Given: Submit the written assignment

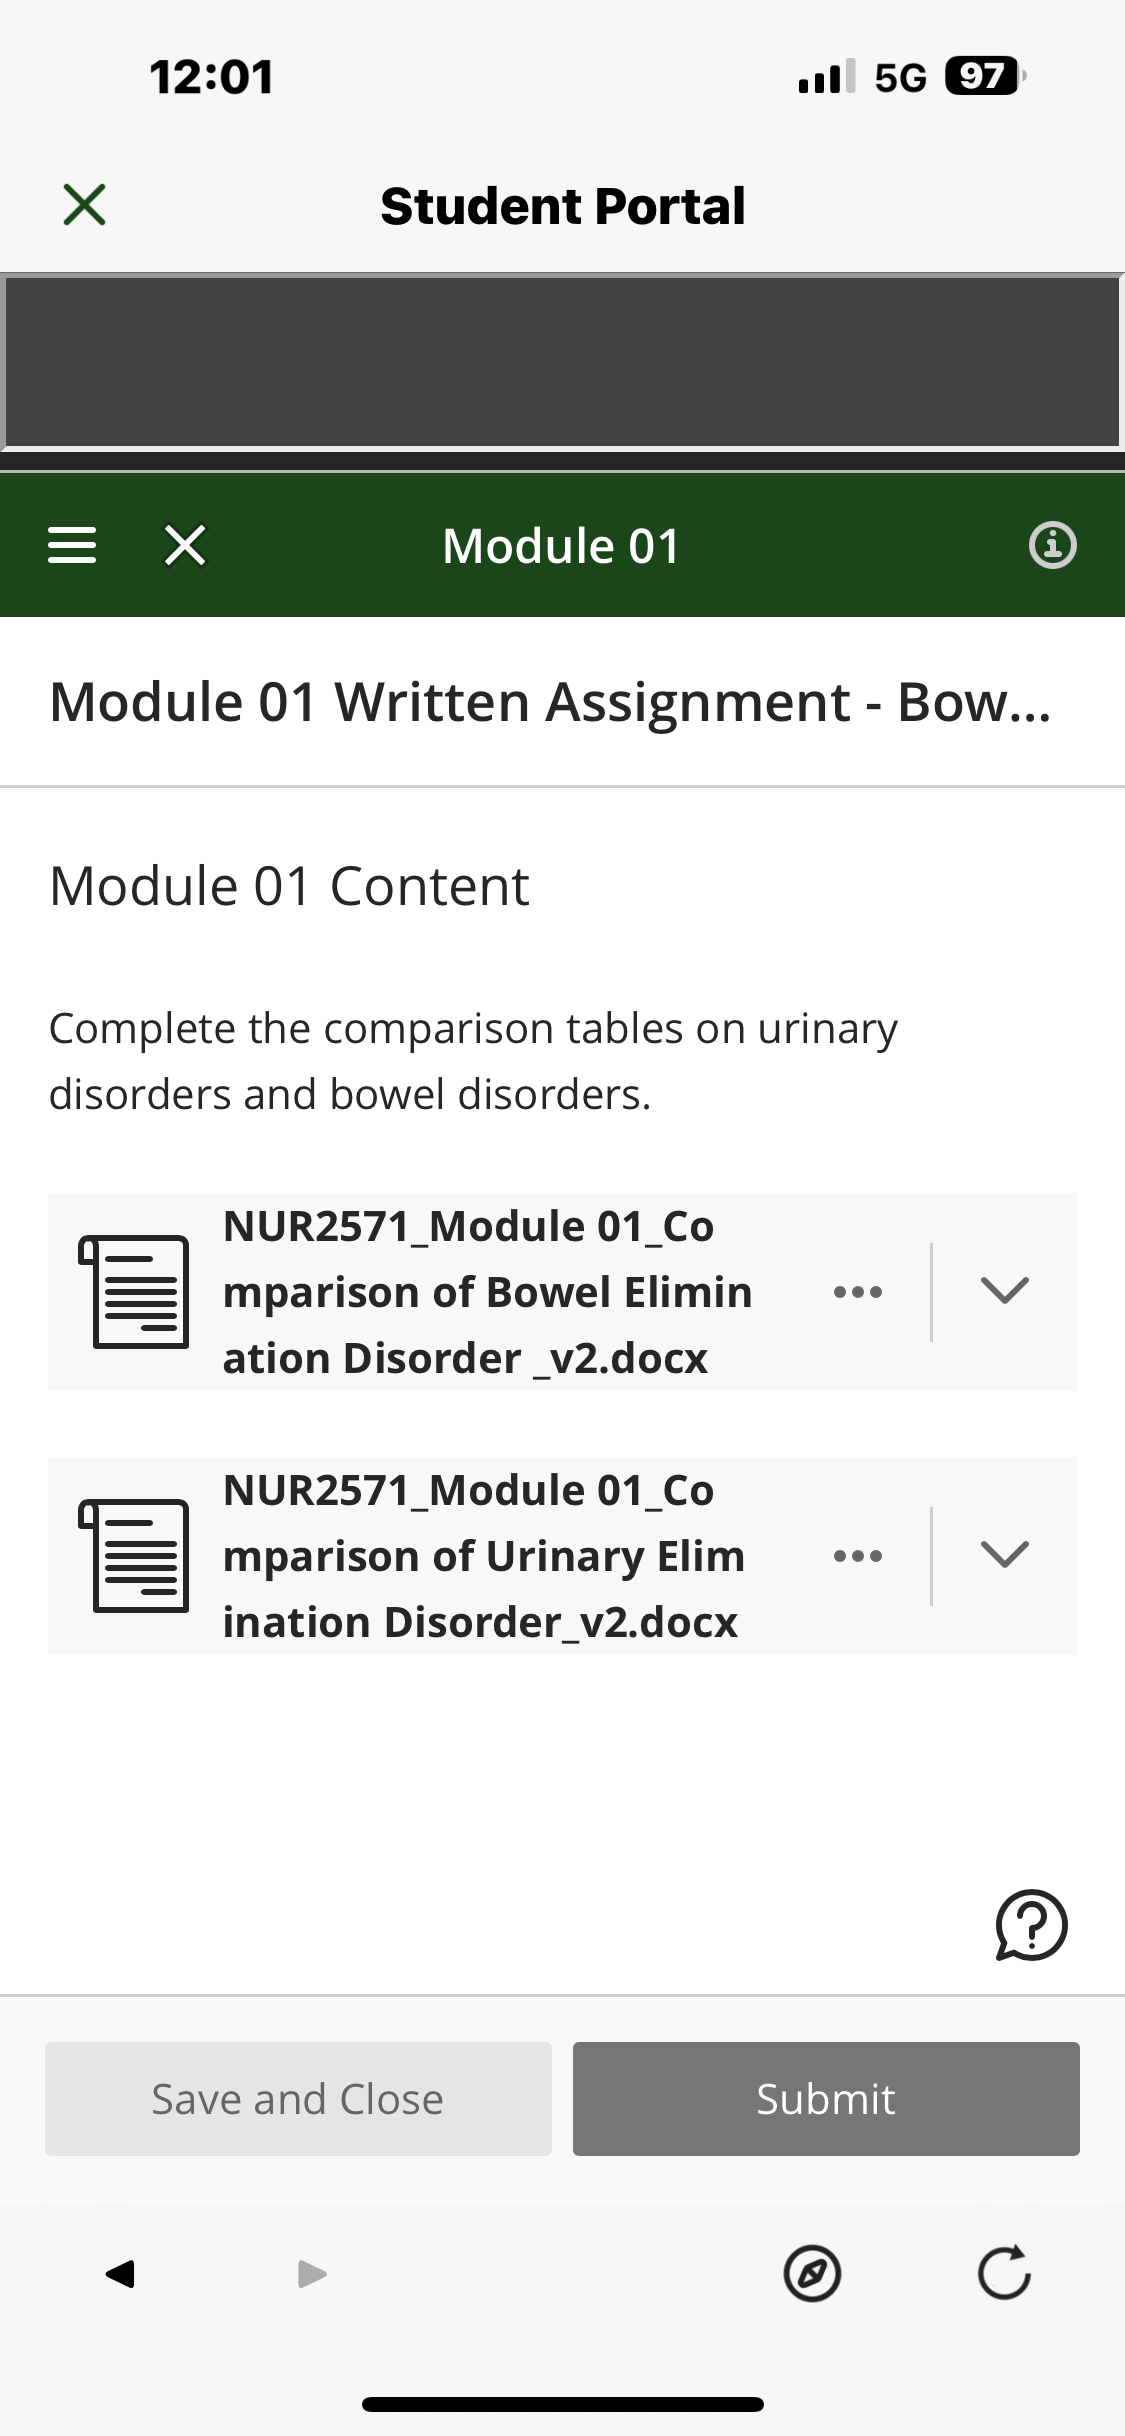Looking at the screenshot, I should (x=826, y=2099).
